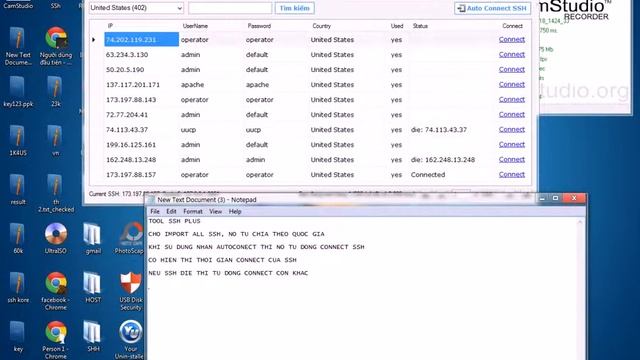Launch USB Disk Security from desktop
Screen dimensions: 640x360
(131, 291)
